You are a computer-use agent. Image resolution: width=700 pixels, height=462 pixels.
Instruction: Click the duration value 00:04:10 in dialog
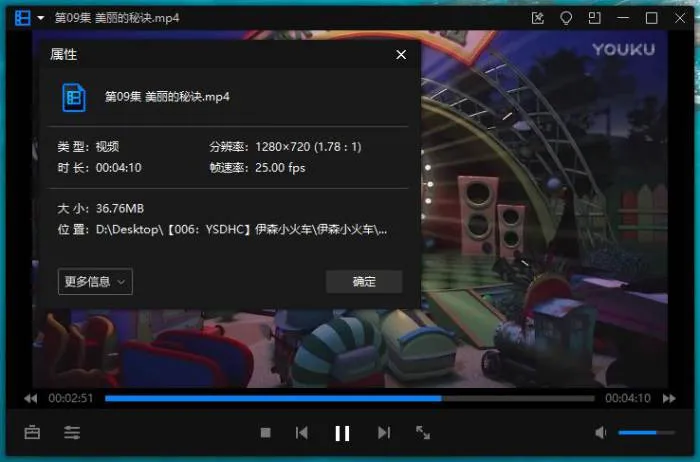pos(119,168)
